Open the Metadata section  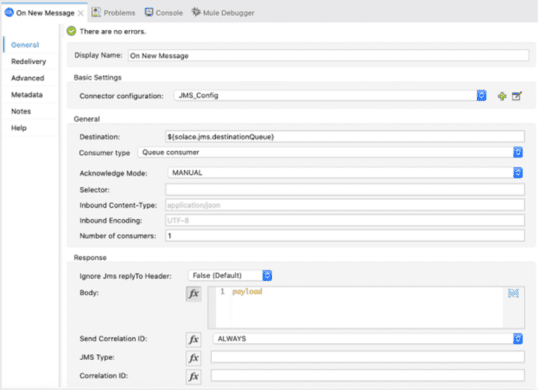pos(27,94)
